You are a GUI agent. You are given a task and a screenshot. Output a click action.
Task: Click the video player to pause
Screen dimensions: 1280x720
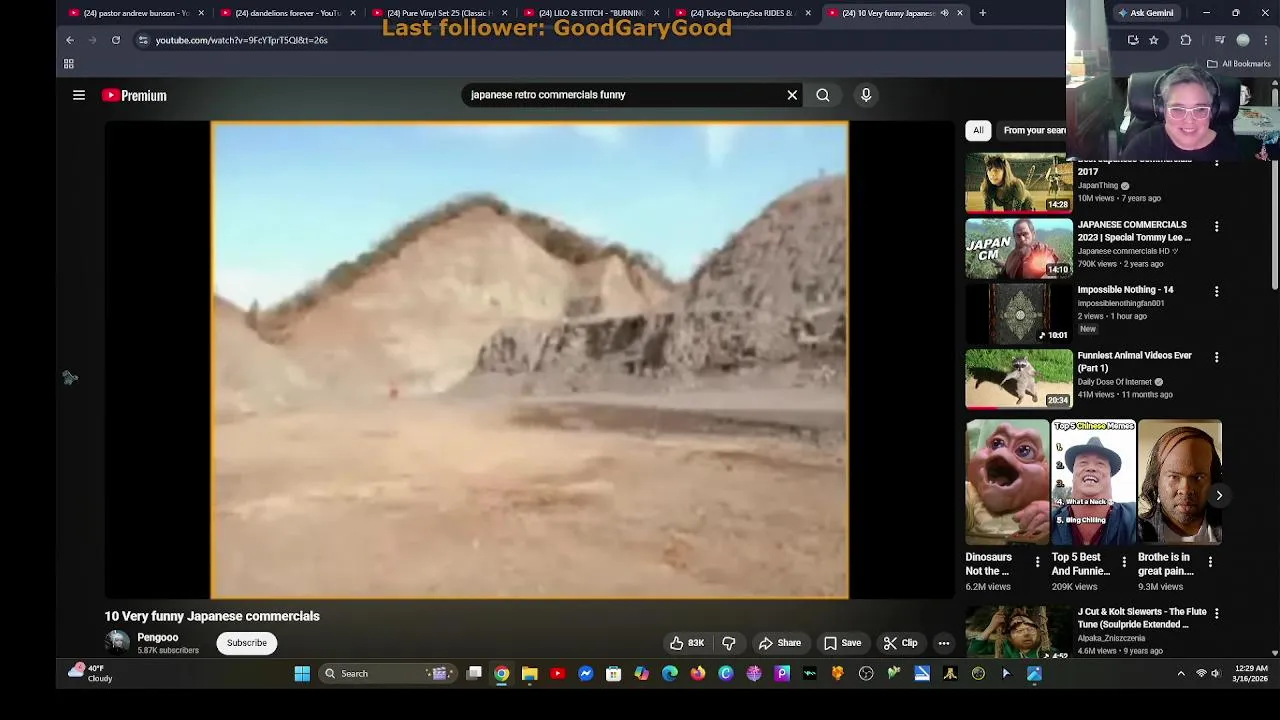coord(529,360)
